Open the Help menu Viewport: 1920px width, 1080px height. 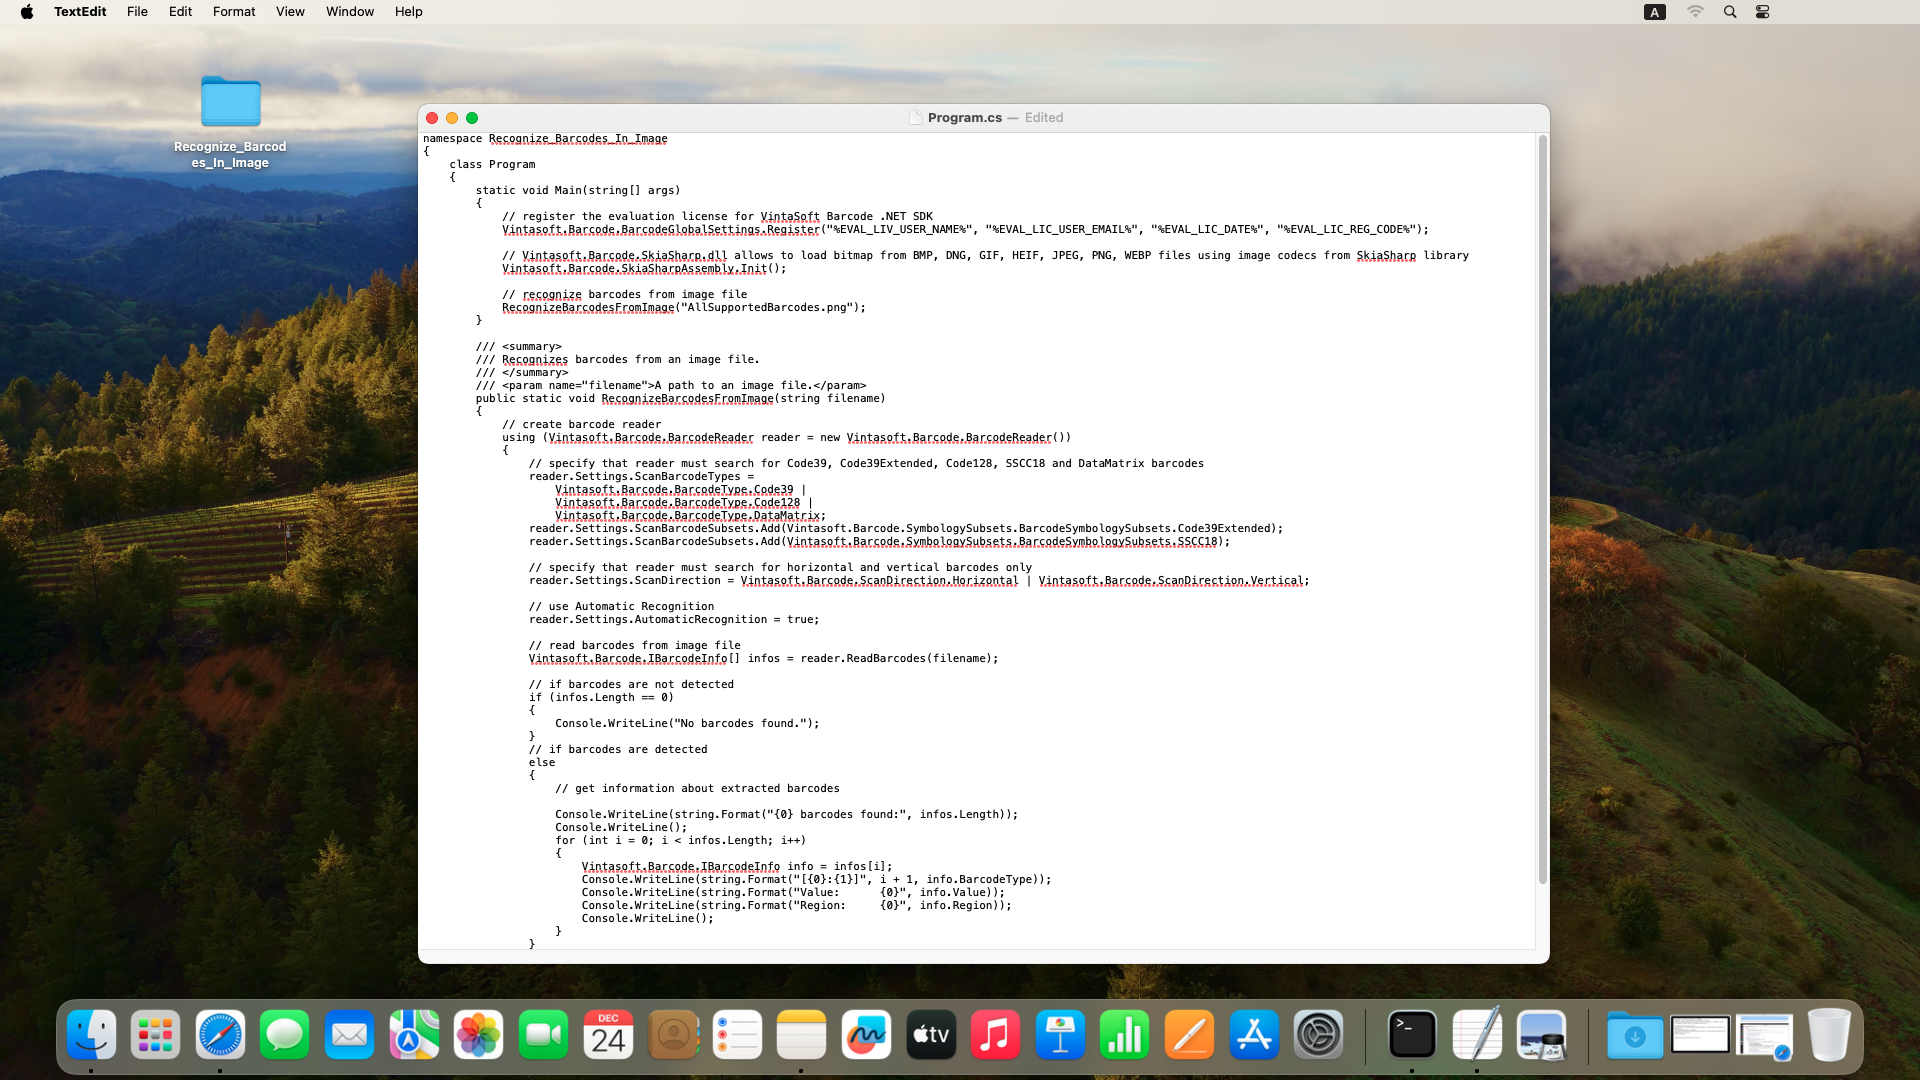click(408, 12)
